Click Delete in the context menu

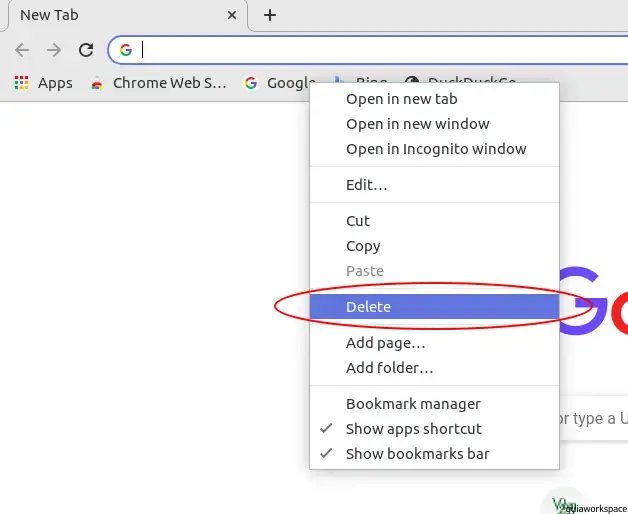(x=435, y=306)
